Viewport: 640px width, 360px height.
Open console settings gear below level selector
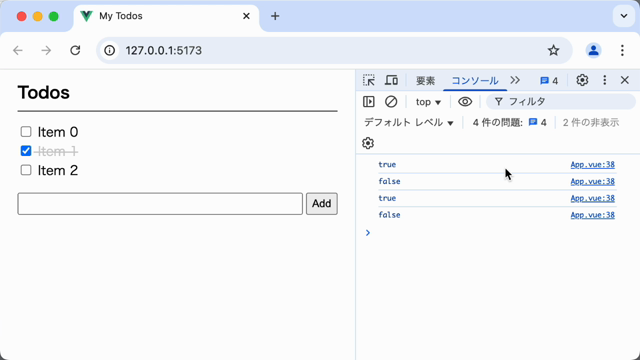(x=368, y=143)
